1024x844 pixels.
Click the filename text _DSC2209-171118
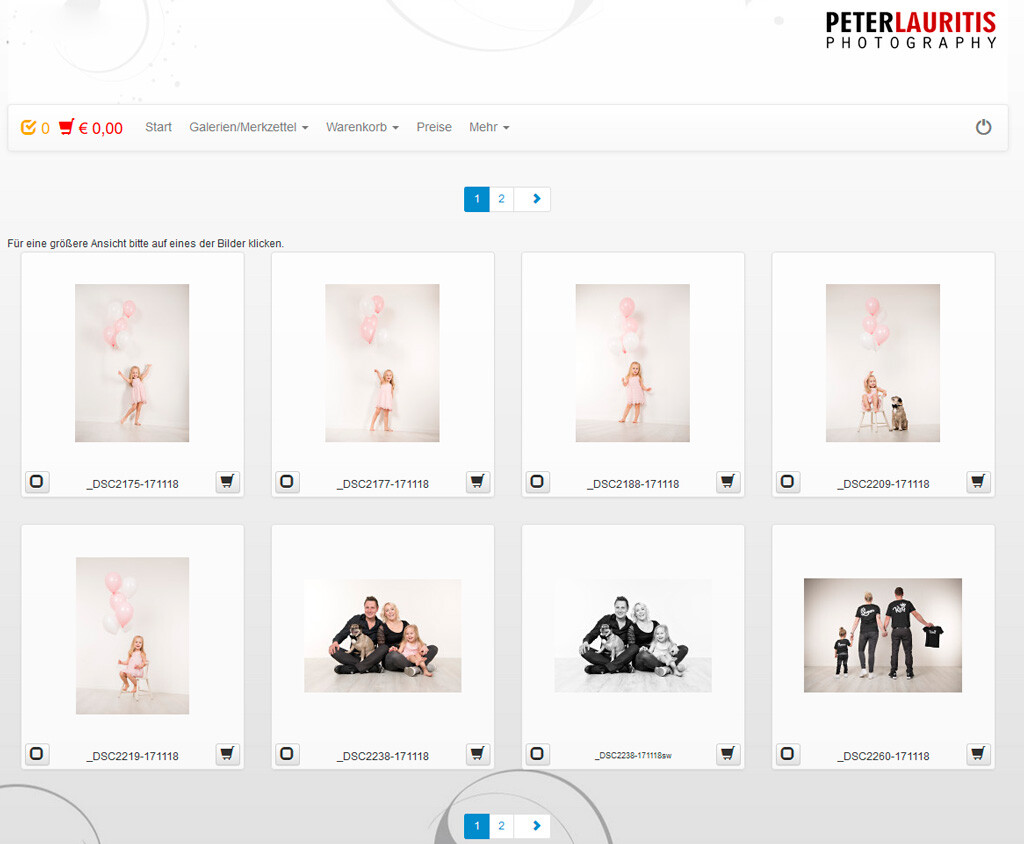883,484
